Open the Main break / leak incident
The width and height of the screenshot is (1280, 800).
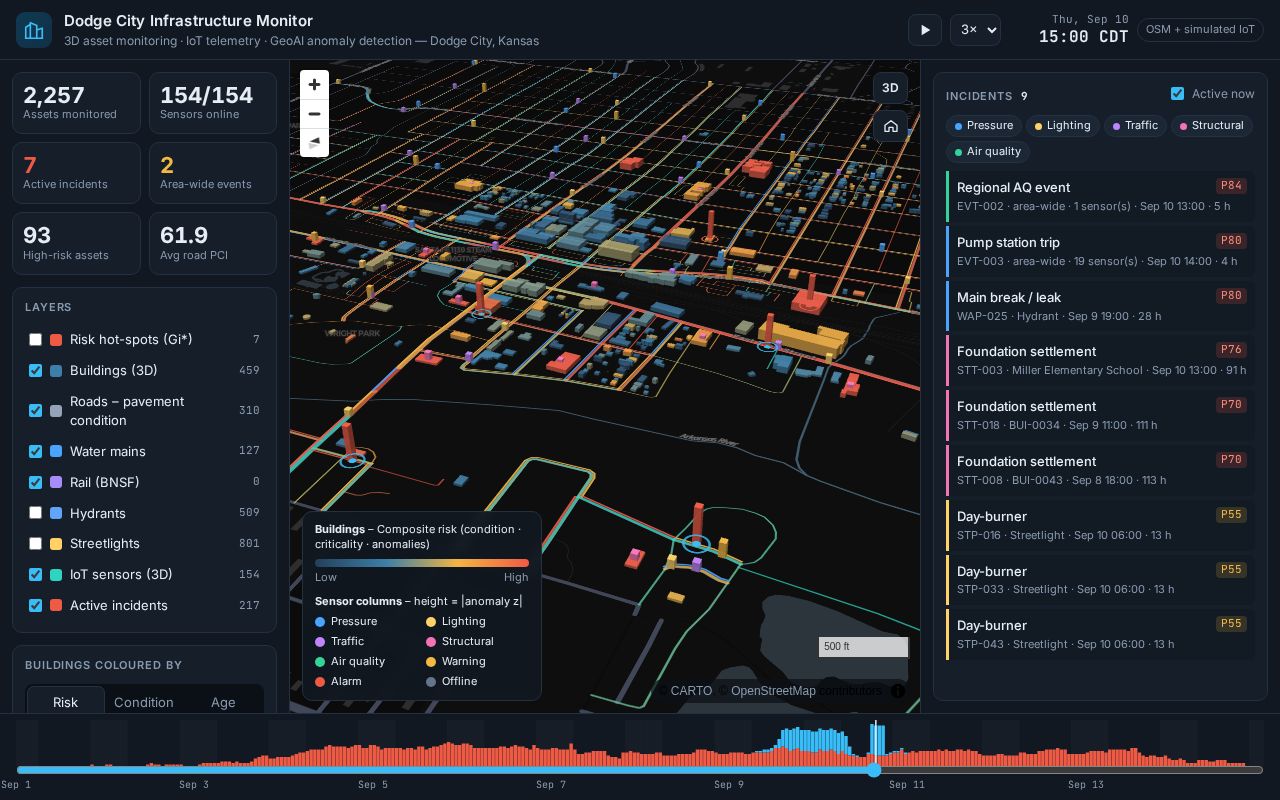click(1099, 306)
